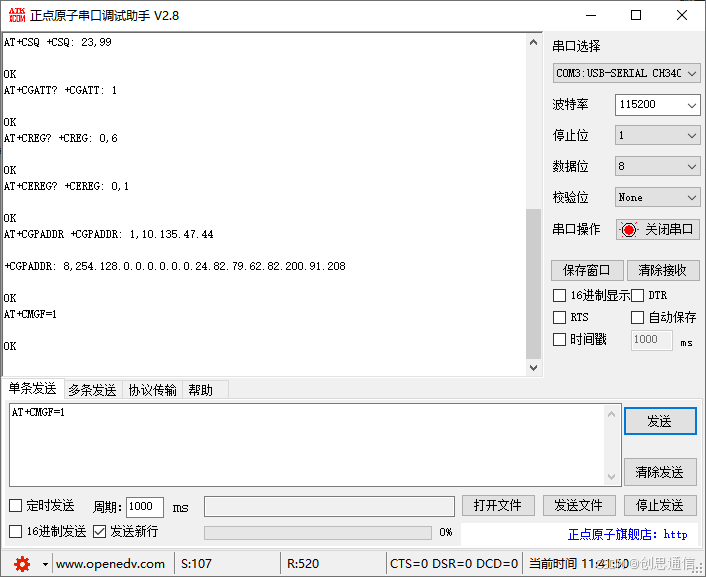Enable 16进制显示 hex display checkbox
Viewport: 706px width, 577px height.
(559, 295)
